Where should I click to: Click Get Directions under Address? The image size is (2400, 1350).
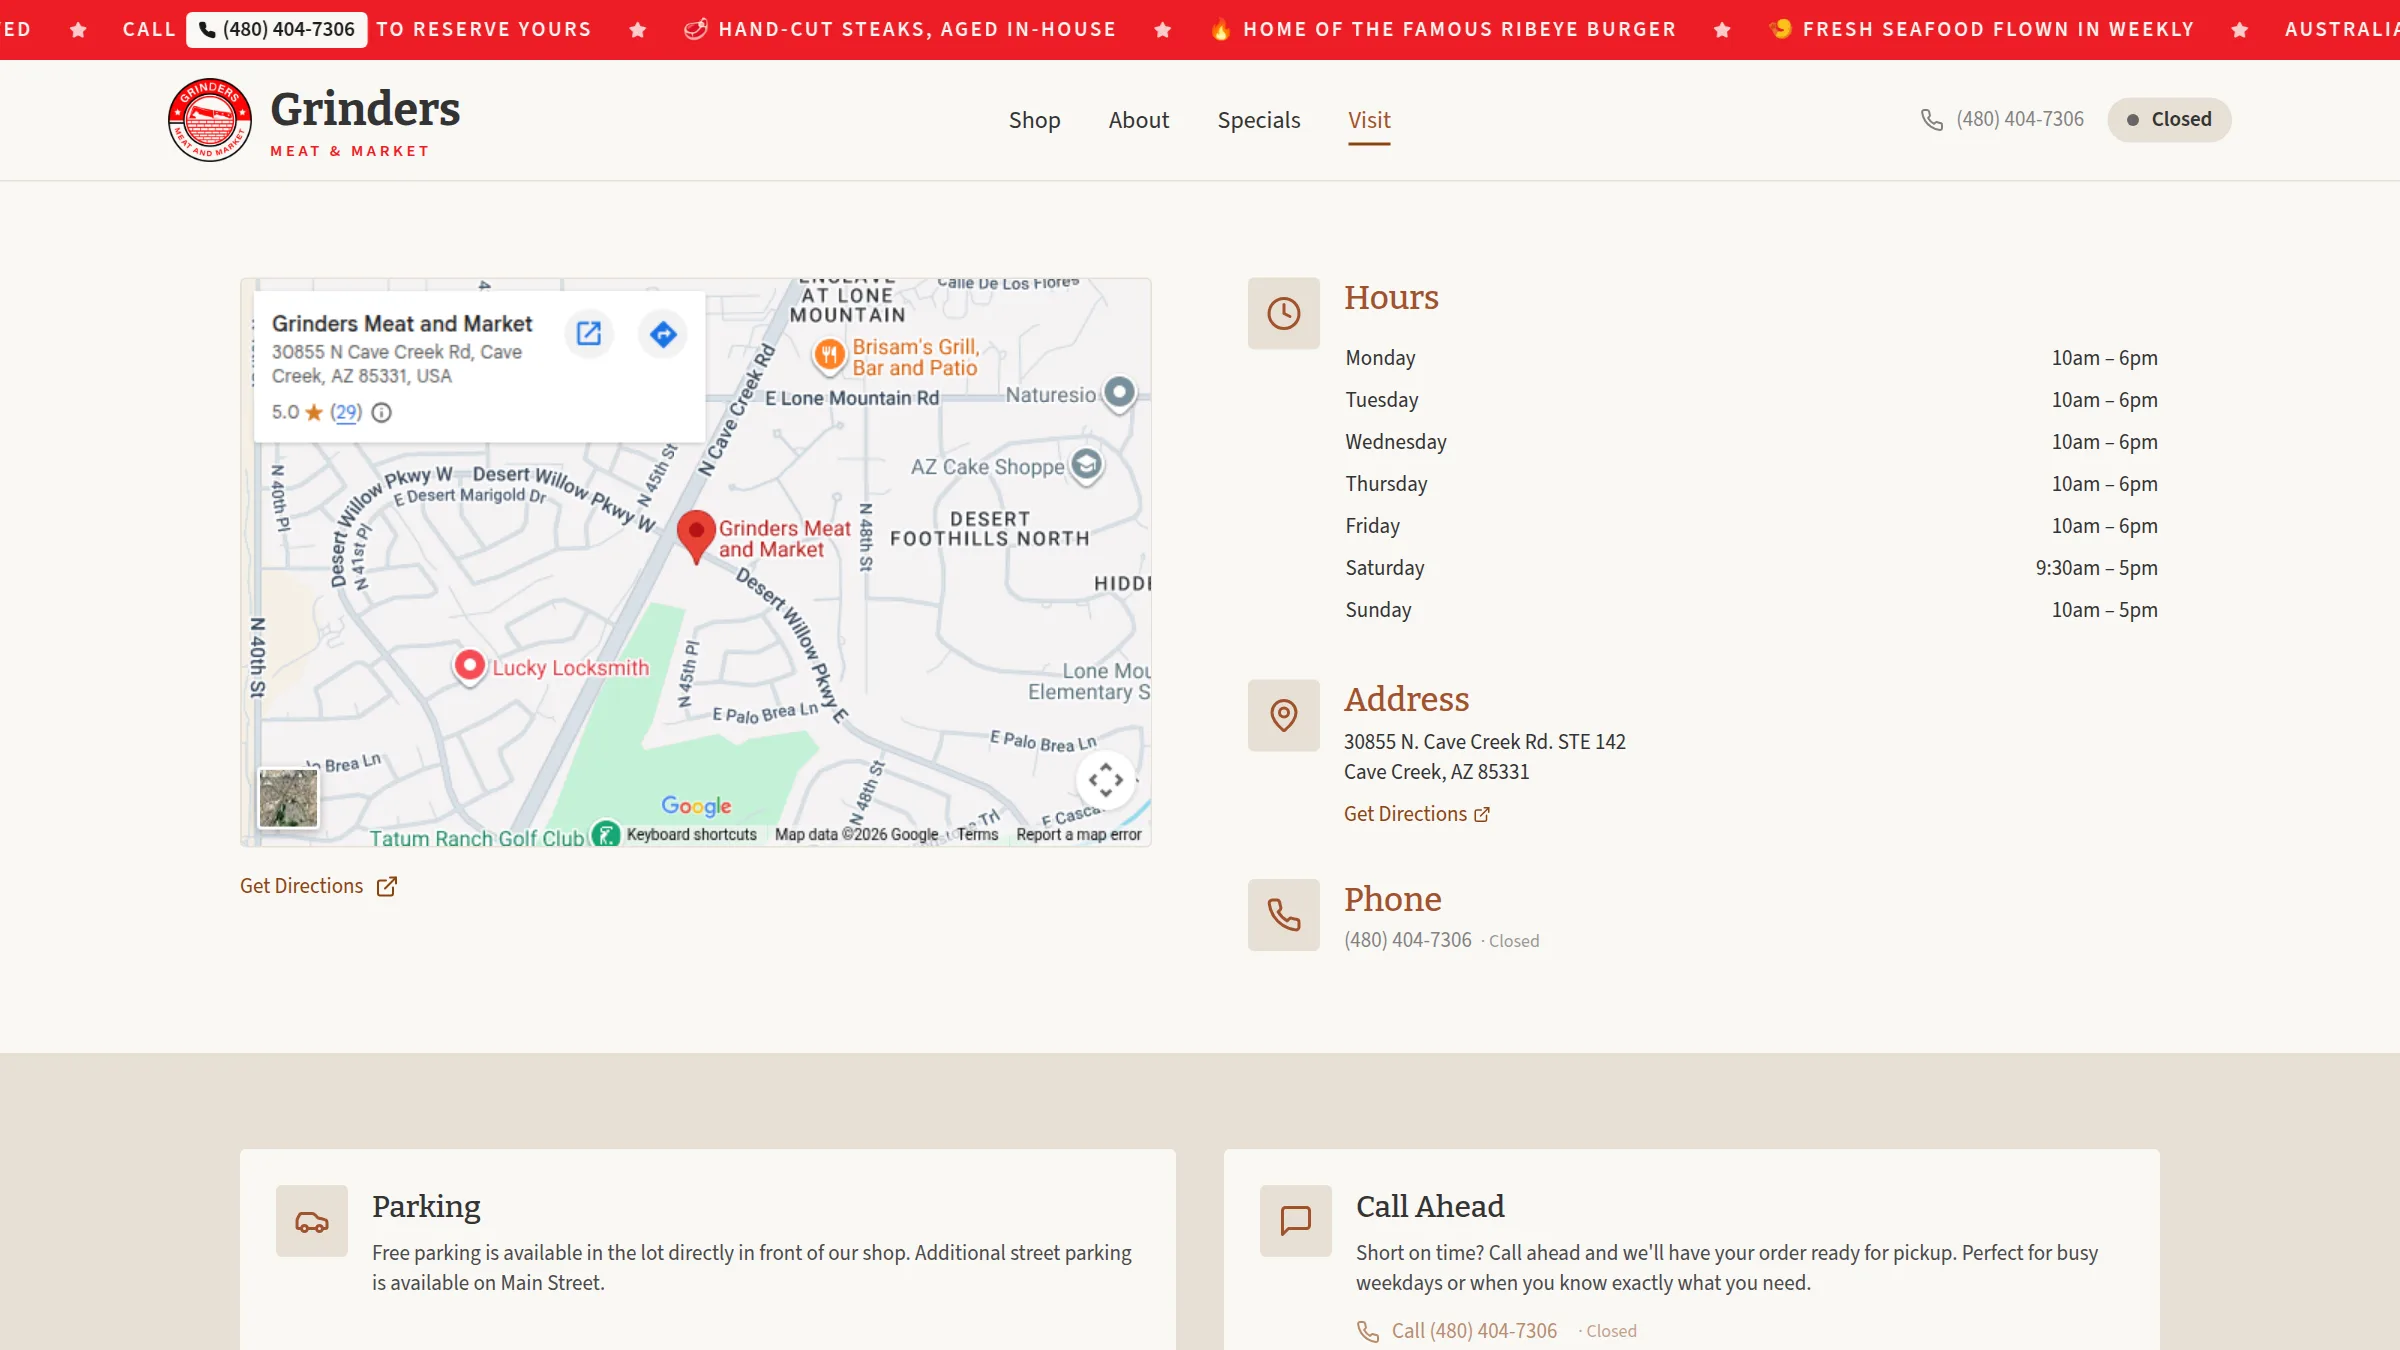1416,814
